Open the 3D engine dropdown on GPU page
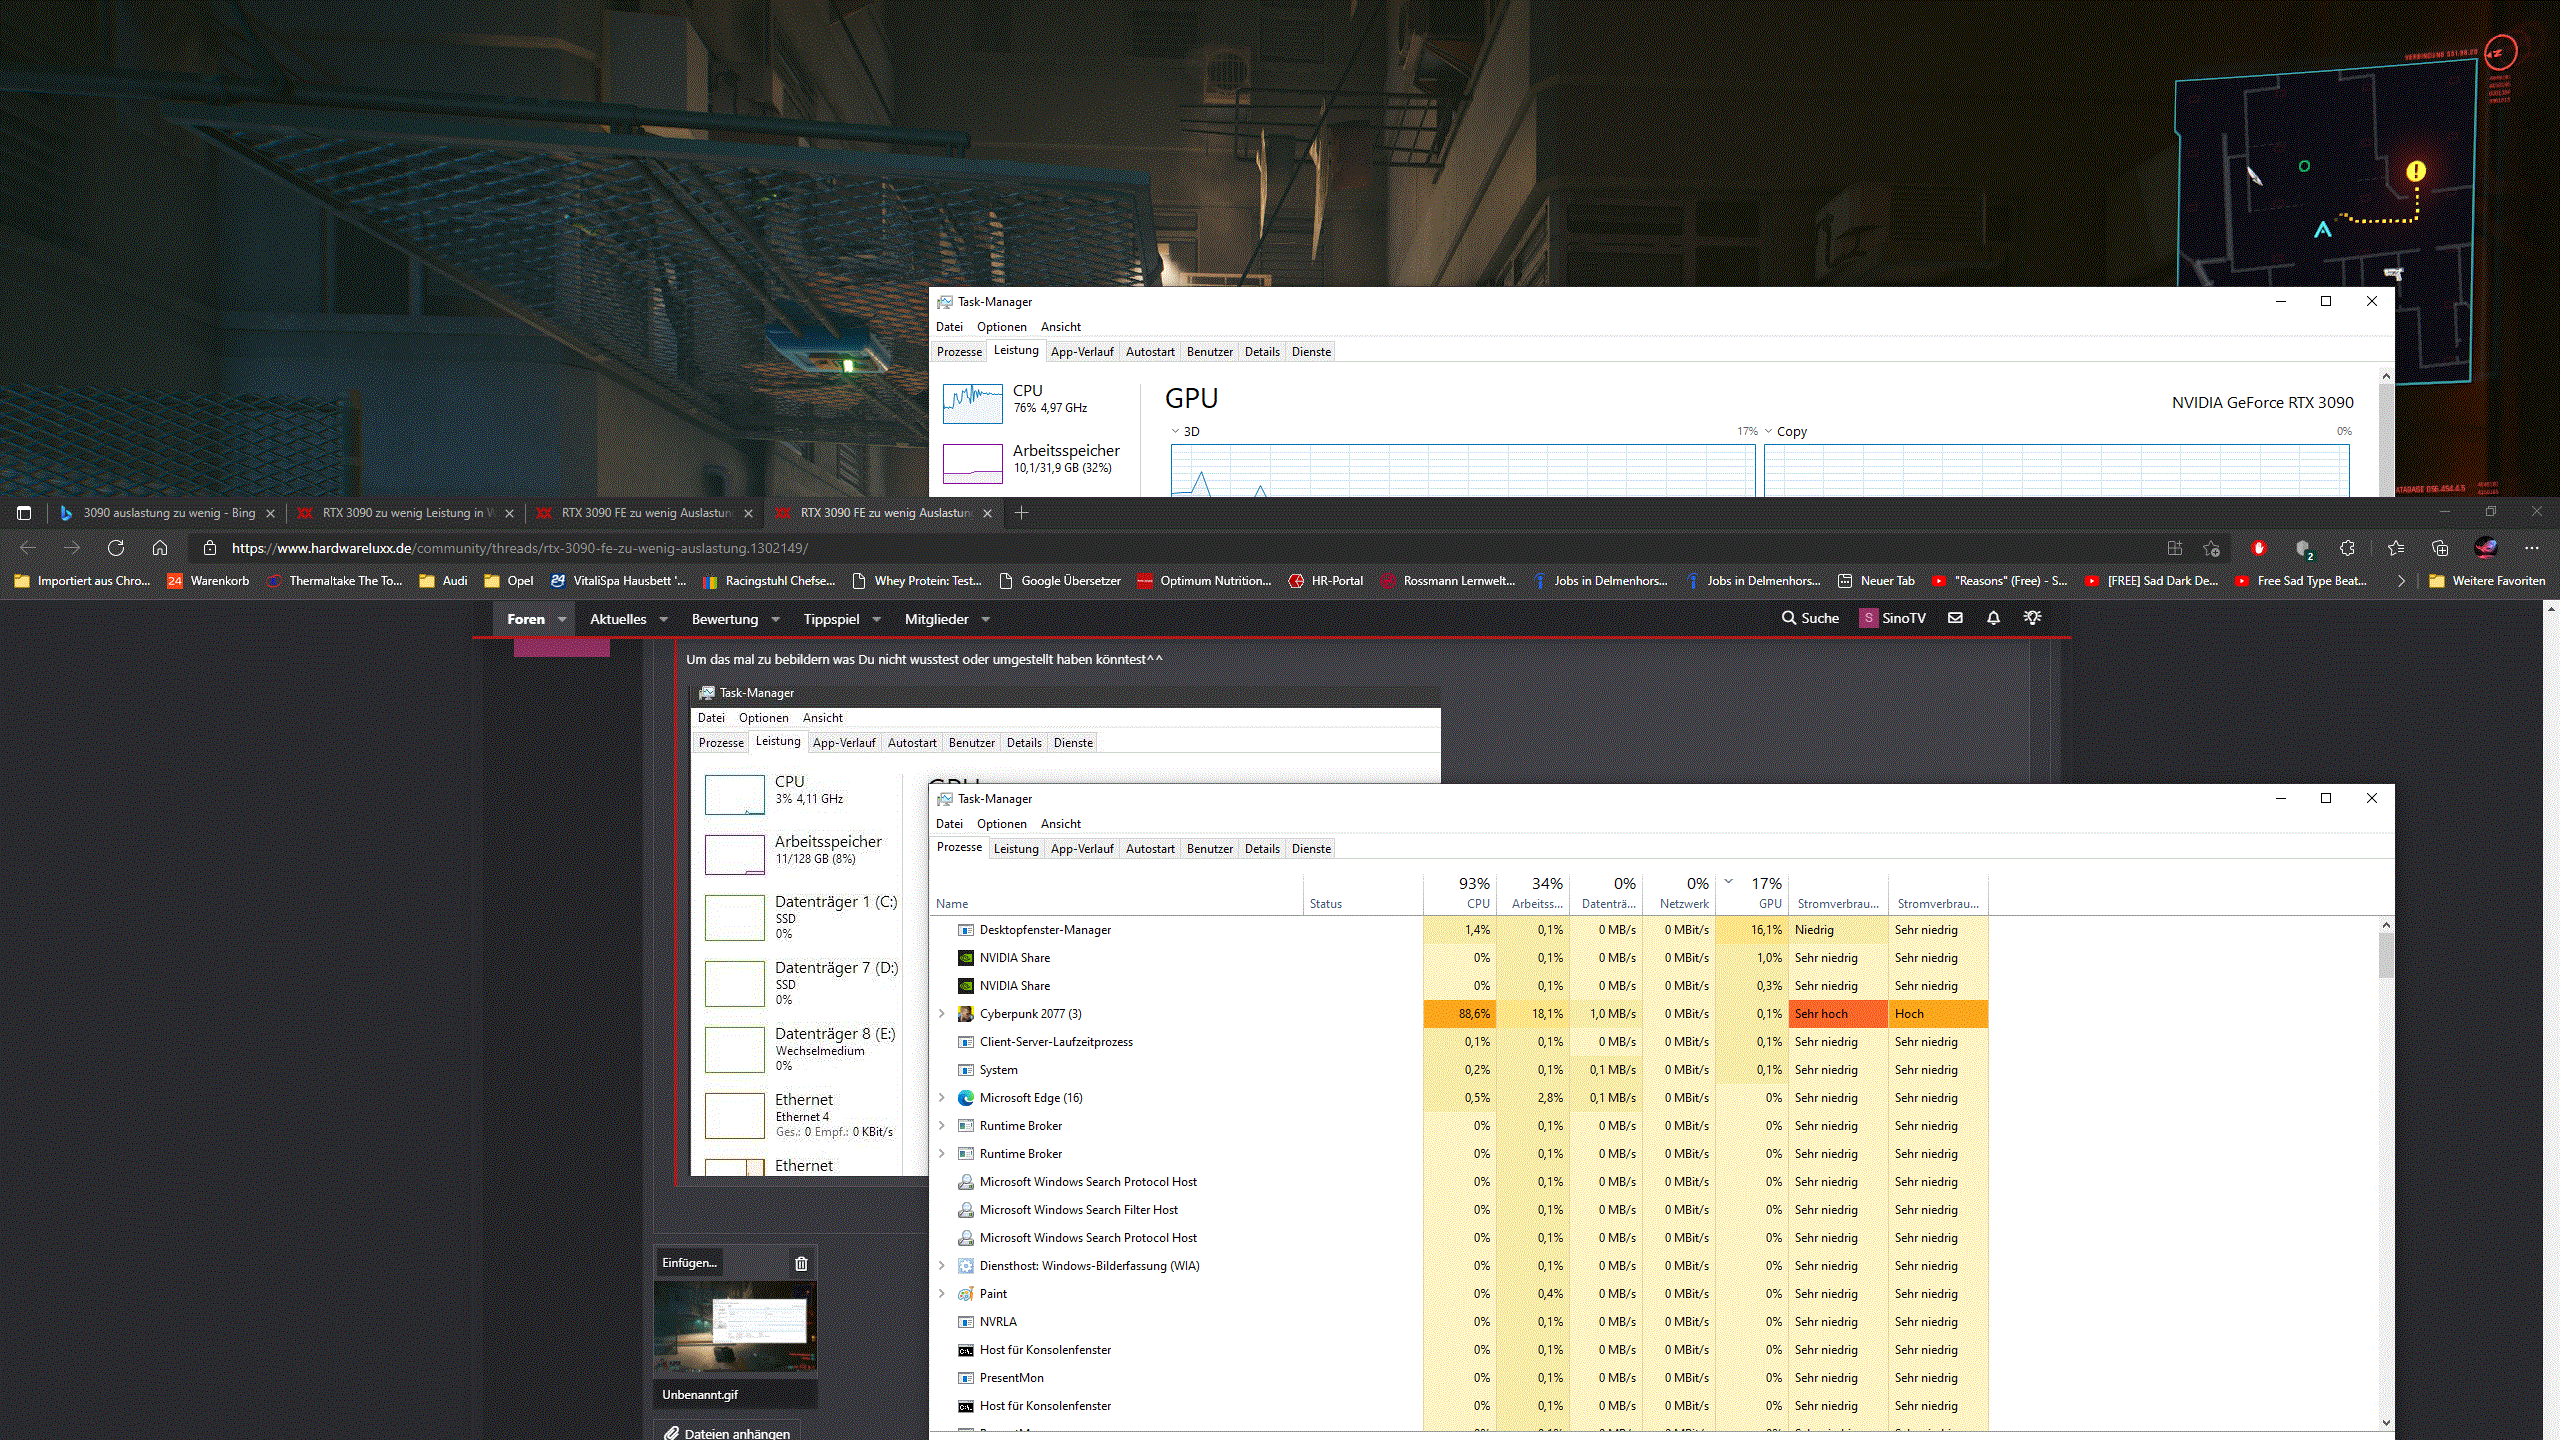 point(1175,432)
